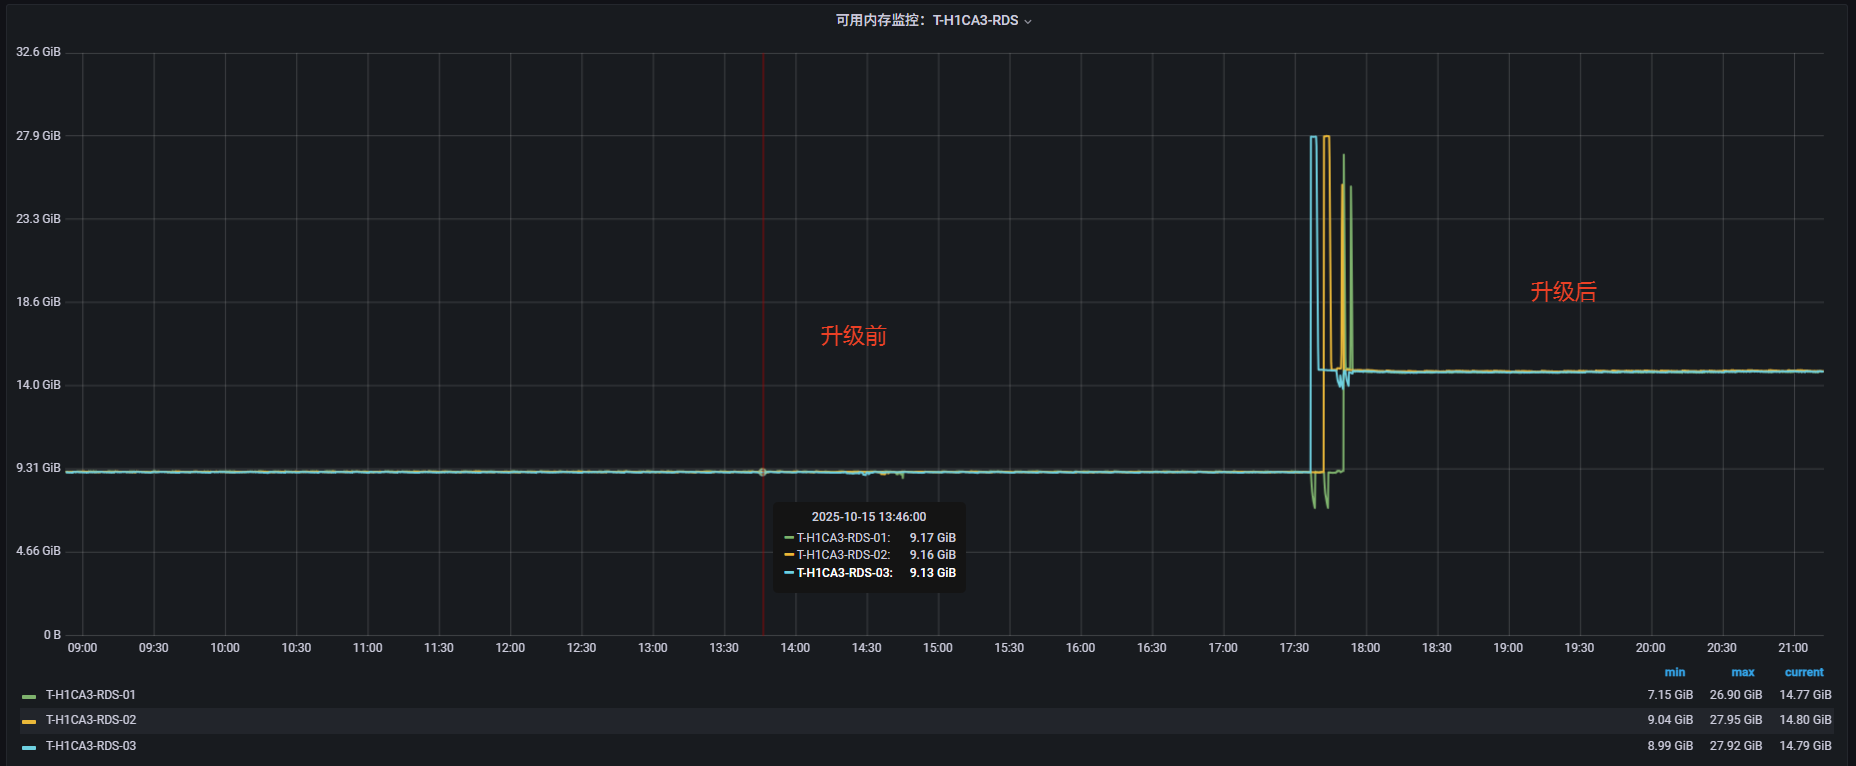Viewport: 1856px width, 766px height.
Task: Click the yellow color swatch for RDS-02
Action: 29,721
